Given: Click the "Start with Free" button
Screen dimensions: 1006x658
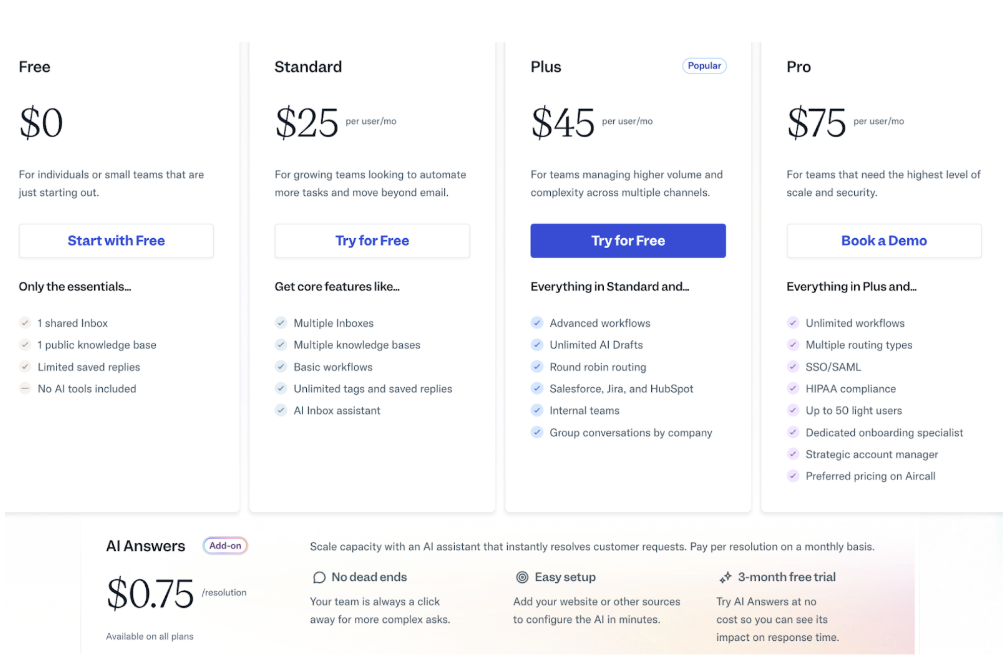Looking at the screenshot, I should click(116, 240).
